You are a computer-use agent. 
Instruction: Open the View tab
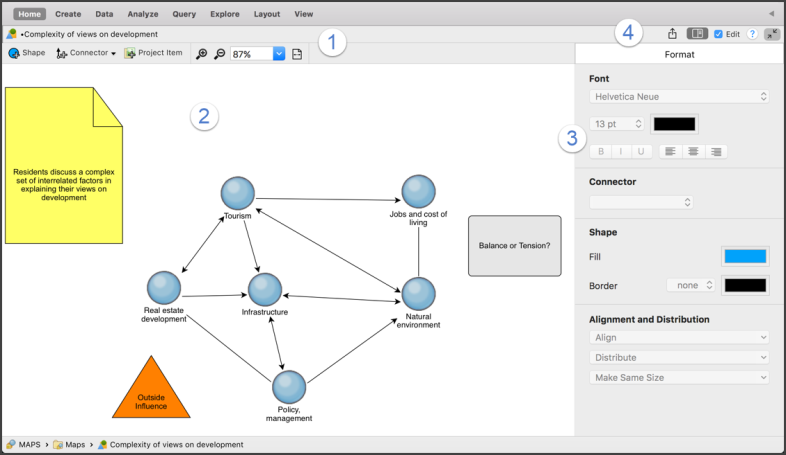click(304, 14)
